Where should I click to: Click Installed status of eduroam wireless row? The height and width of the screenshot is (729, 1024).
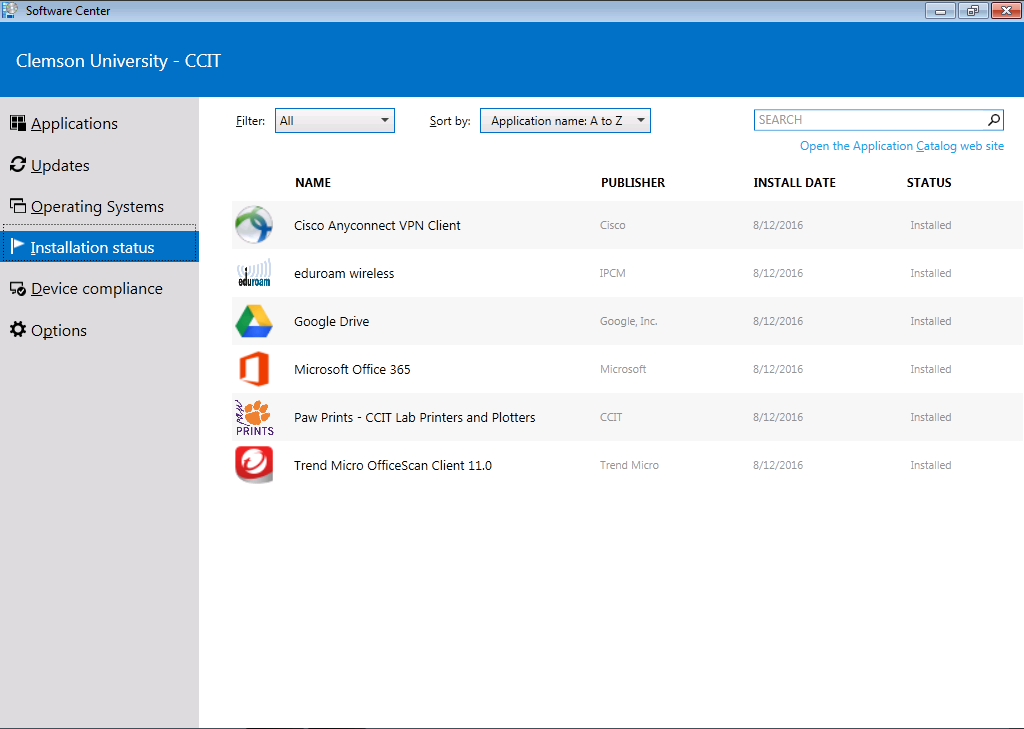(931, 273)
